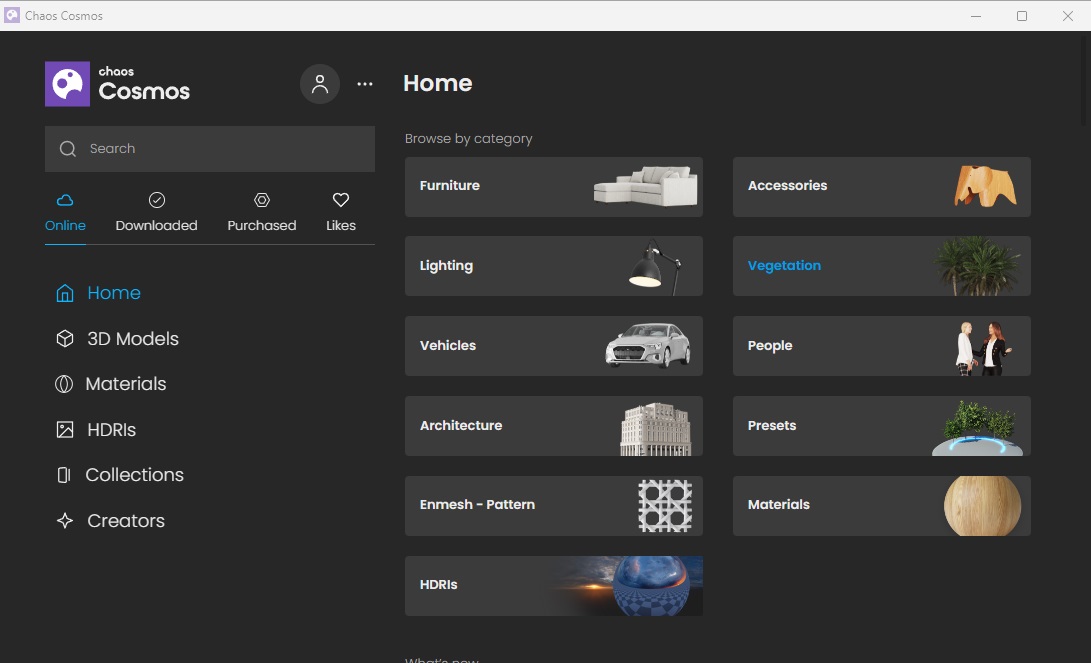Screen dimensions: 1091x663
Task: Click the Materials sphere icon in sidebar
Action: 64,384
